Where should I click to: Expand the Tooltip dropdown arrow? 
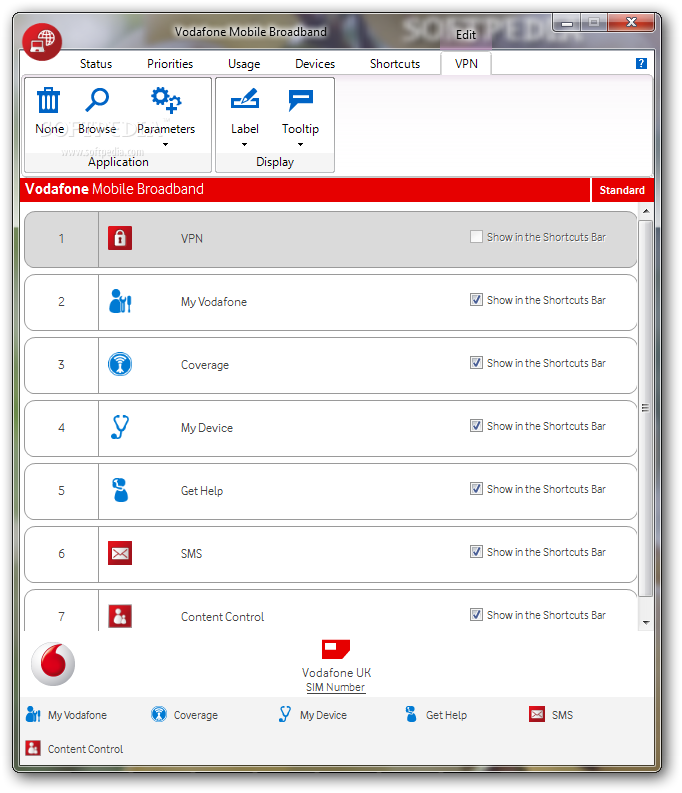click(300, 145)
